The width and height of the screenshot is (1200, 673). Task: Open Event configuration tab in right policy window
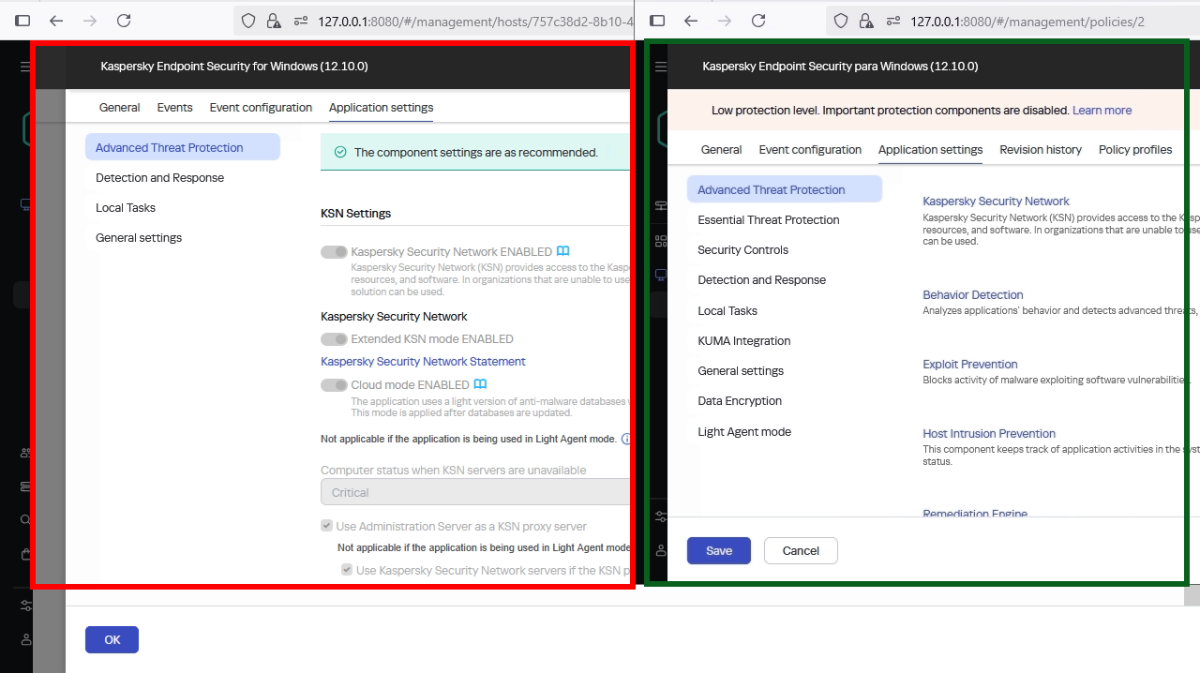tap(810, 150)
